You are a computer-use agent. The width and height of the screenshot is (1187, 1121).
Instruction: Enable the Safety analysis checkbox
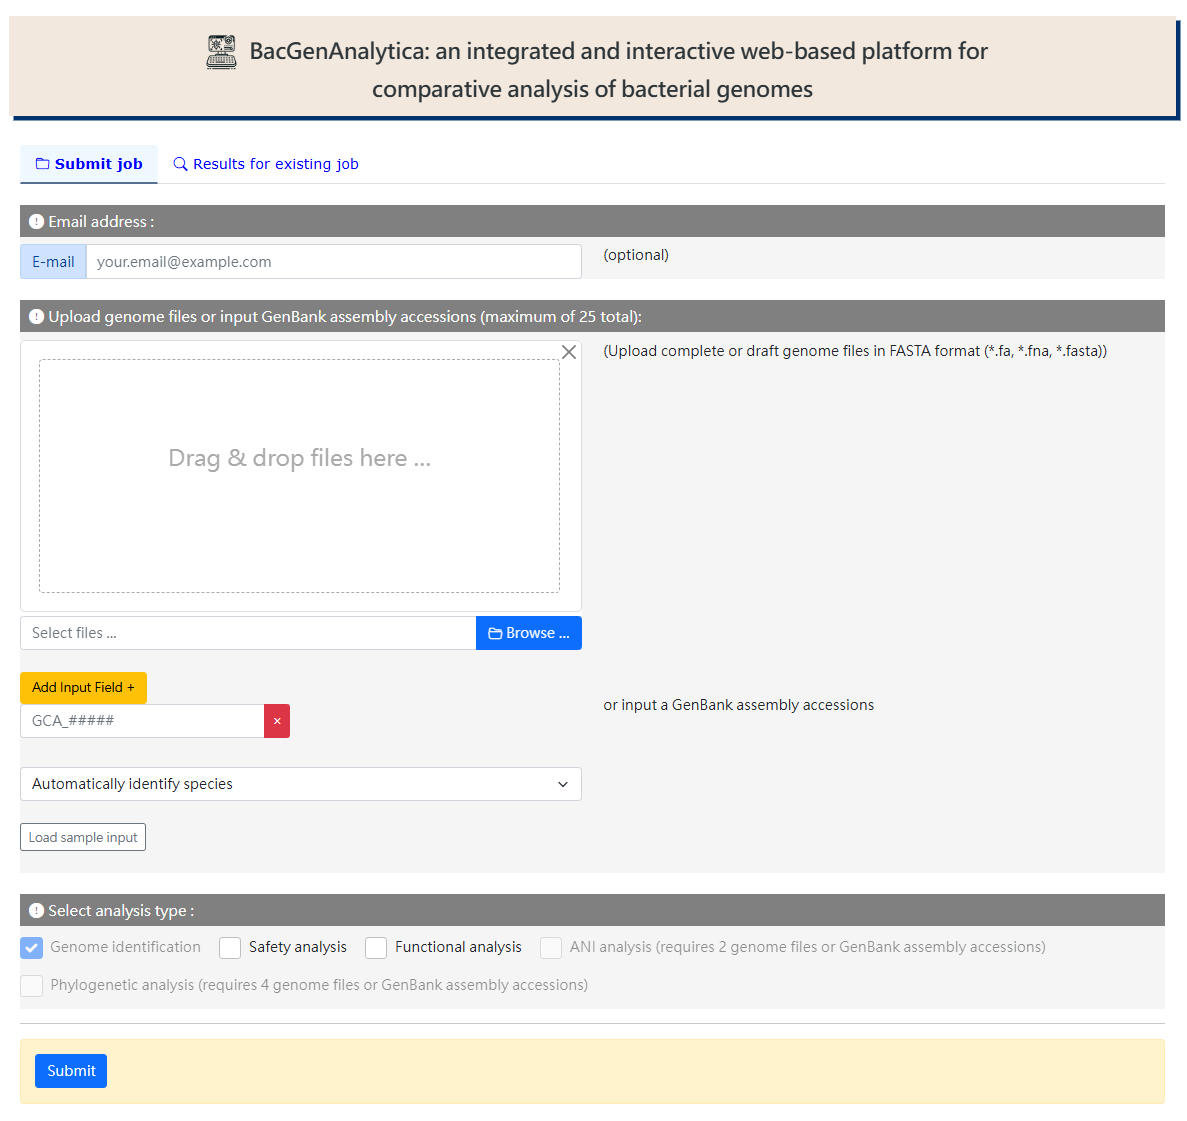230,948
